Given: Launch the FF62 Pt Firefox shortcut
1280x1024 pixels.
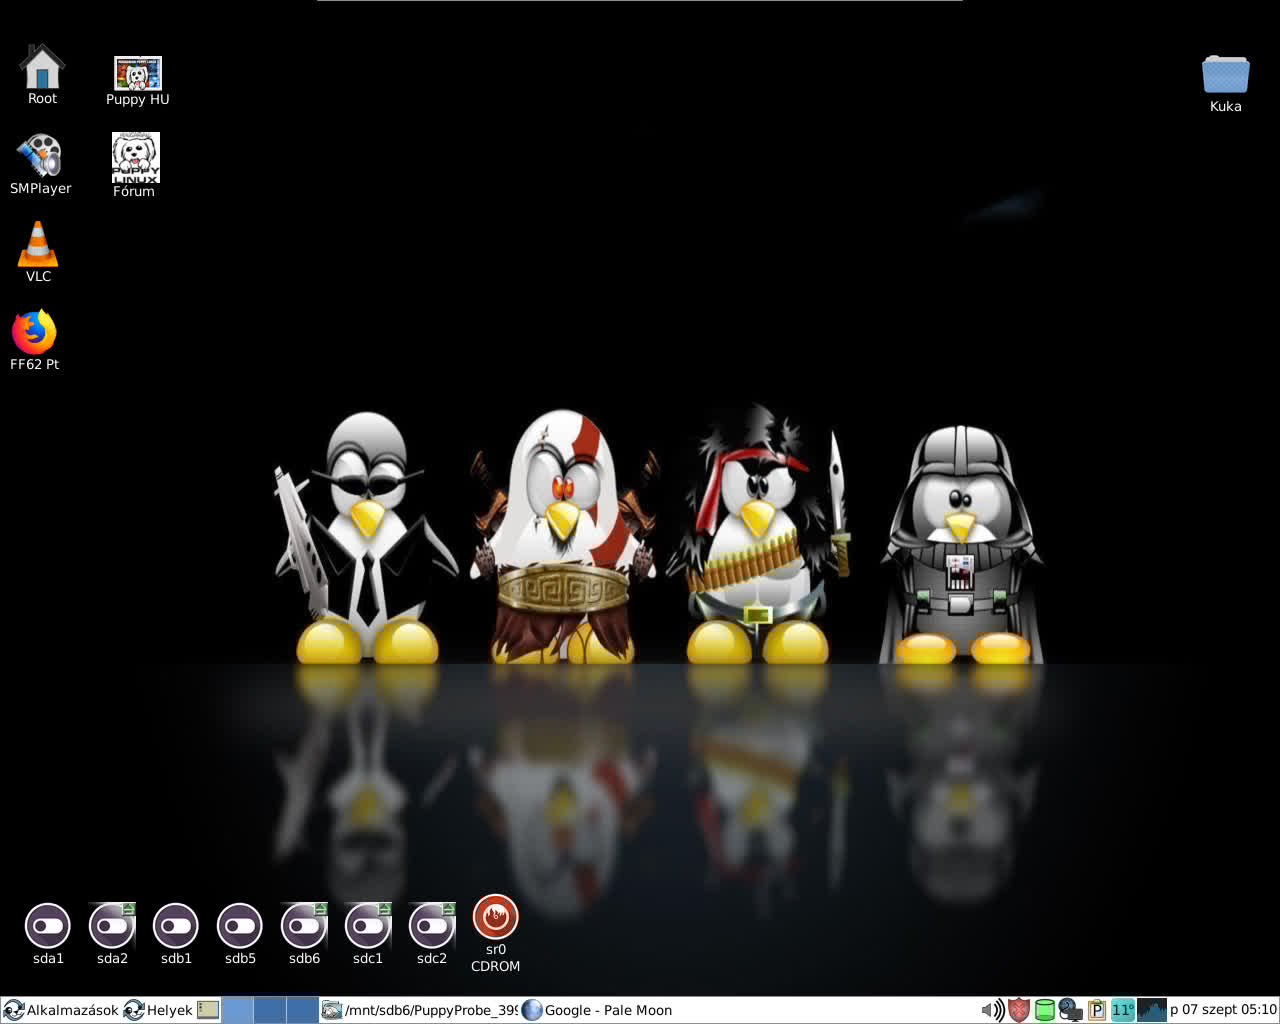Looking at the screenshot, I should point(34,333).
